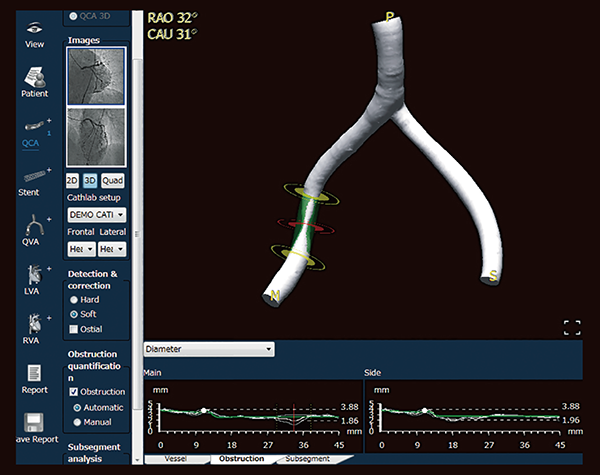This screenshot has height=475, width=600.
Task: Open the Patient information icon
Action: coord(35,77)
